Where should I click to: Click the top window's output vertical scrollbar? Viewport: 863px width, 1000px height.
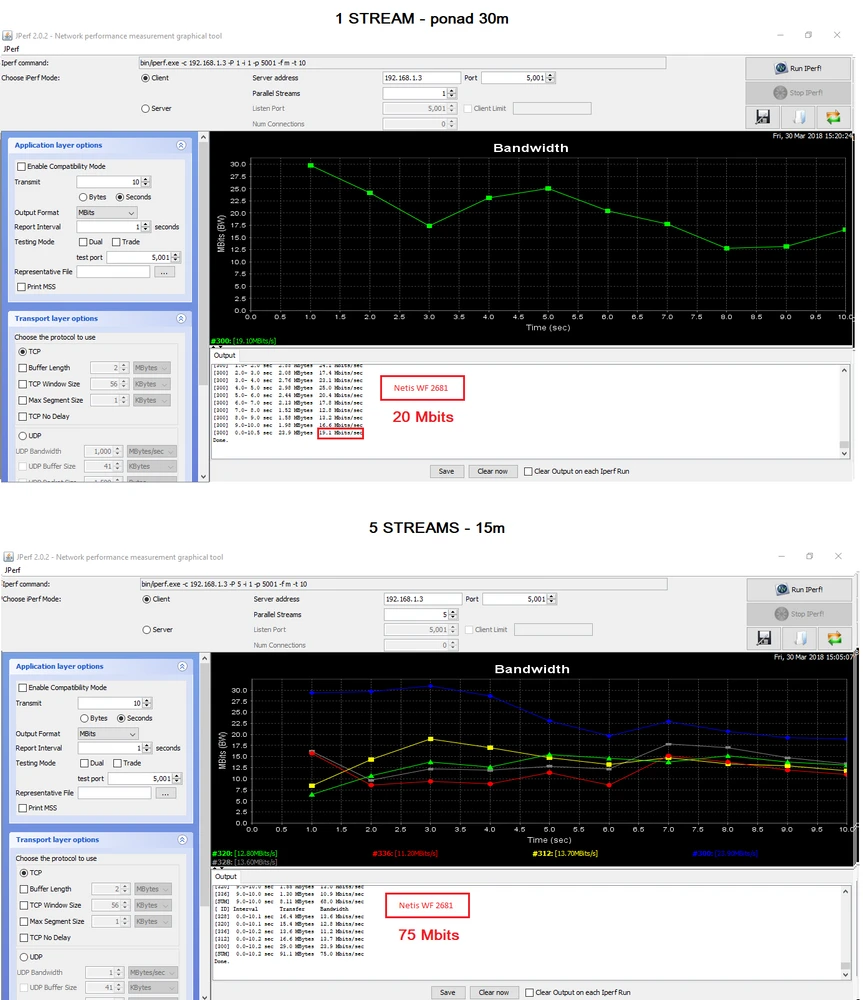845,410
